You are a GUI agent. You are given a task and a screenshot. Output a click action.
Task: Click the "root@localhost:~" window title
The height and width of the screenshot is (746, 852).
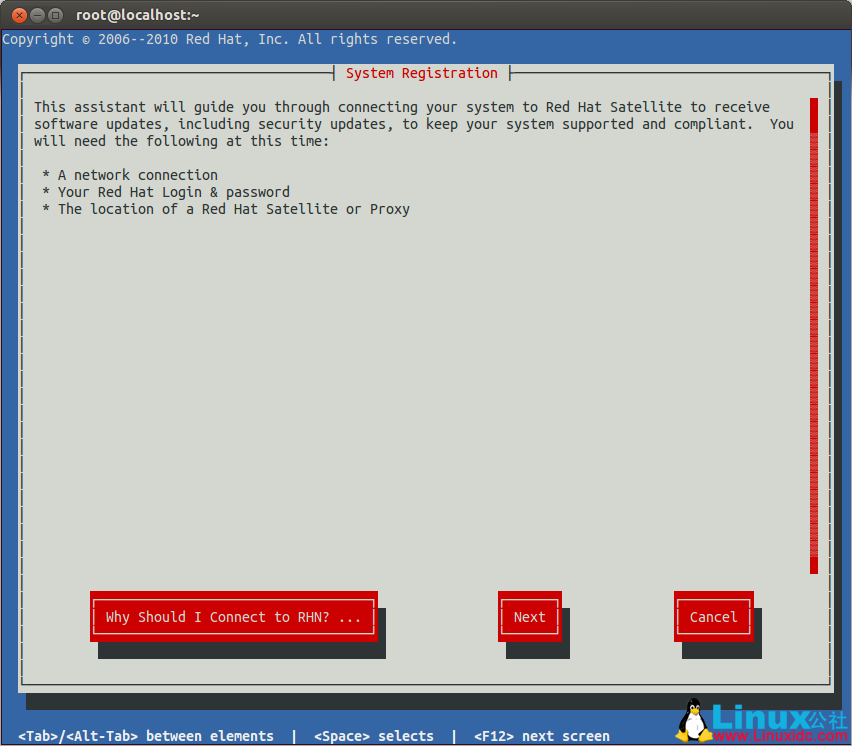pos(137,15)
